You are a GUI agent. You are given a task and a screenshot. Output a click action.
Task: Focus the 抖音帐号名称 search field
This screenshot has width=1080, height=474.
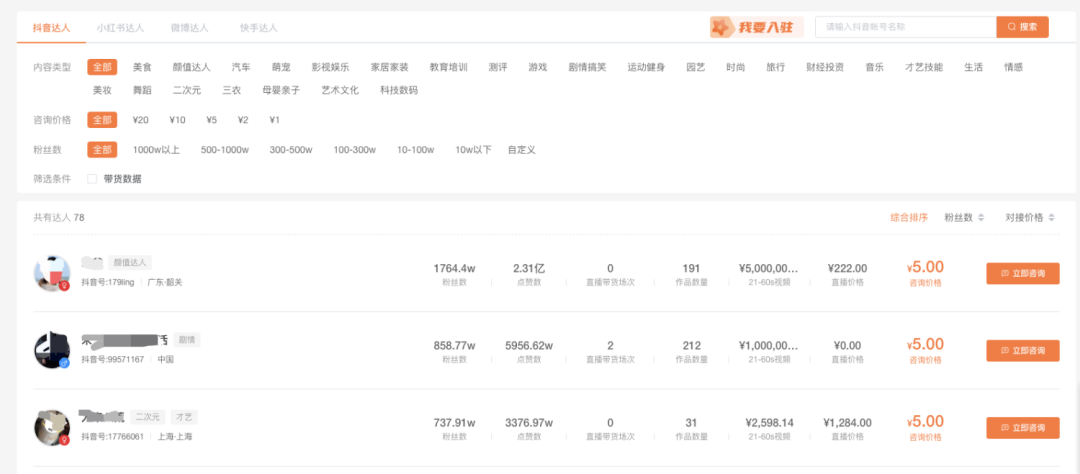(x=906, y=27)
